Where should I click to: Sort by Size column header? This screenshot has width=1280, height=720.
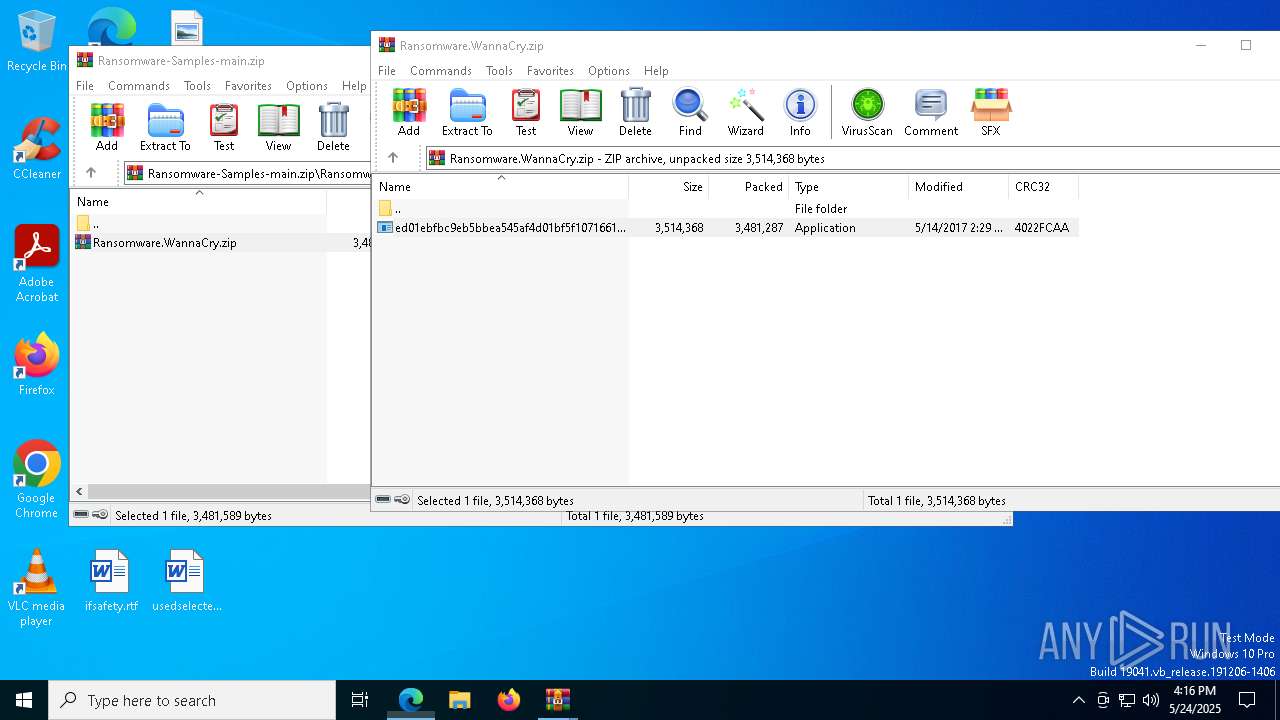pyautogui.click(x=669, y=187)
